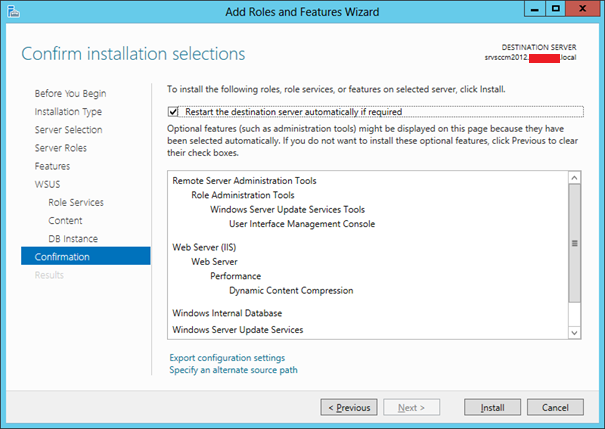The width and height of the screenshot is (605, 429).
Task: Go to the Content step
Action: 65,221
